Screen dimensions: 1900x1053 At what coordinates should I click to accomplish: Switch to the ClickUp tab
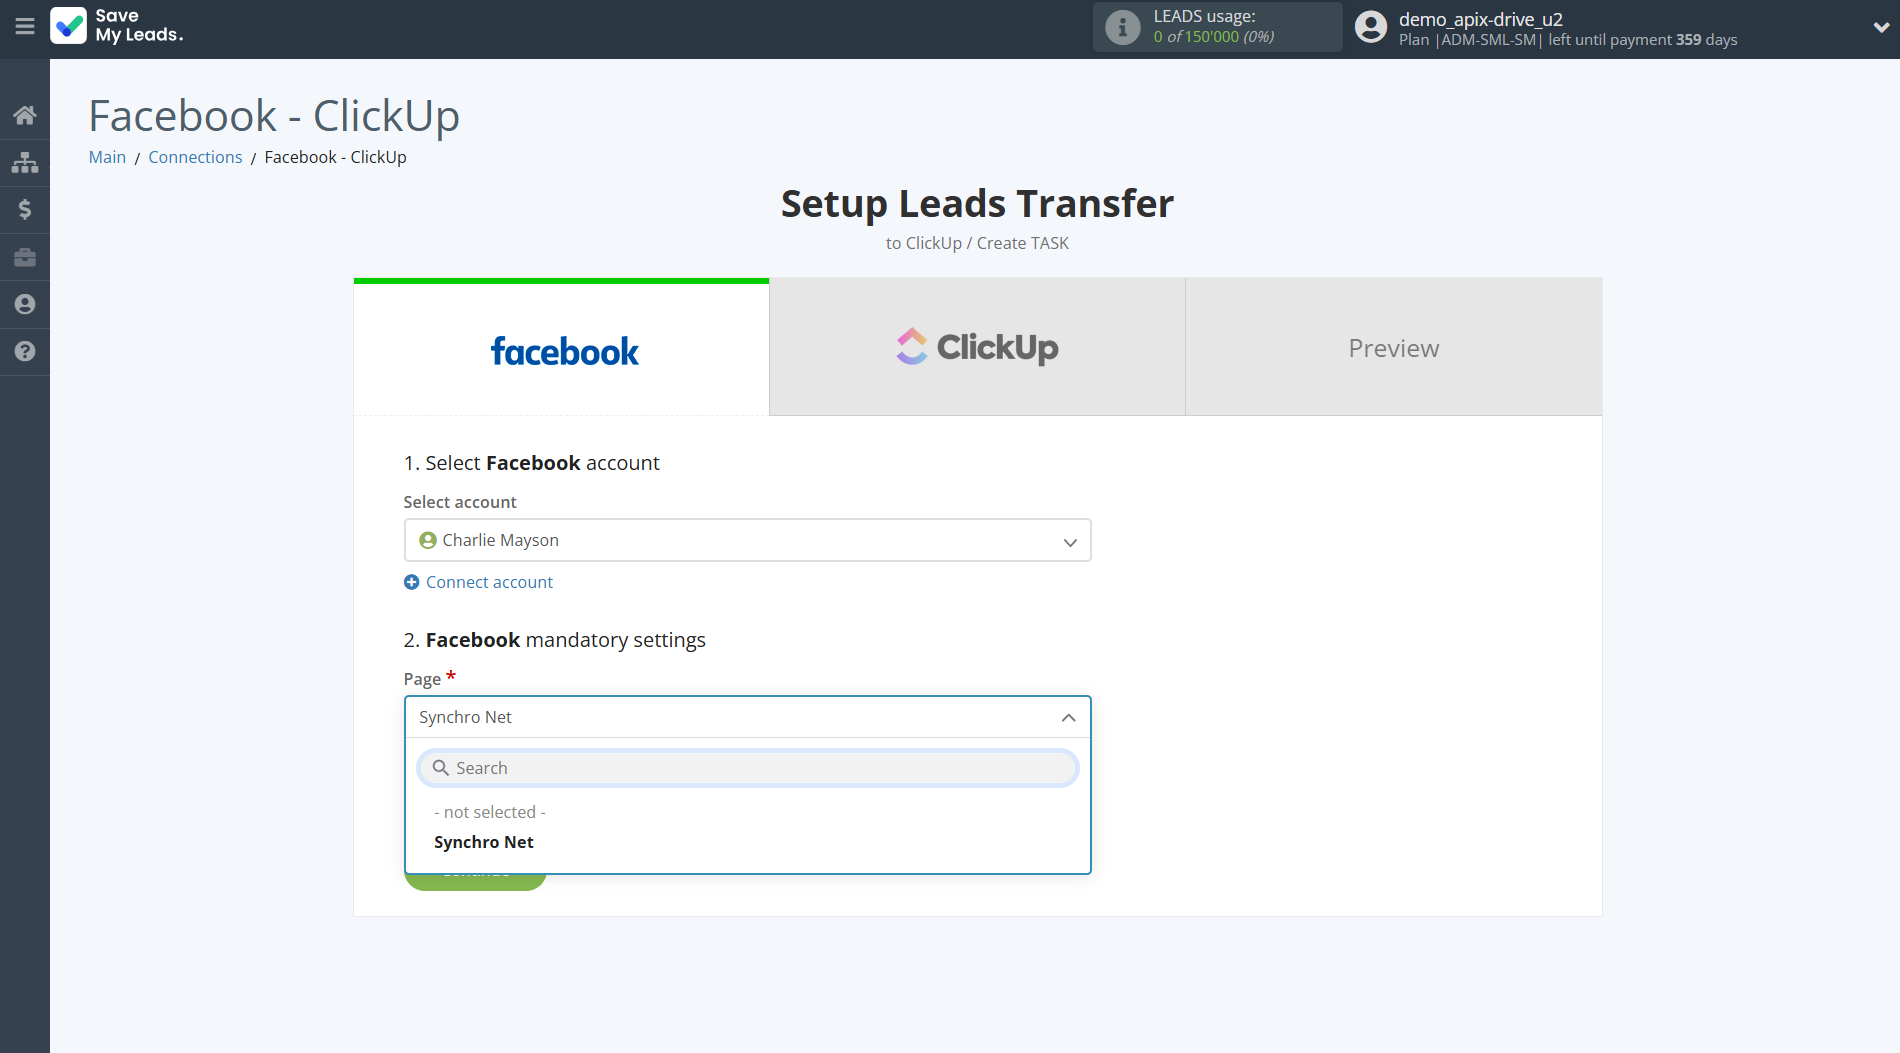pyautogui.click(x=977, y=347)
